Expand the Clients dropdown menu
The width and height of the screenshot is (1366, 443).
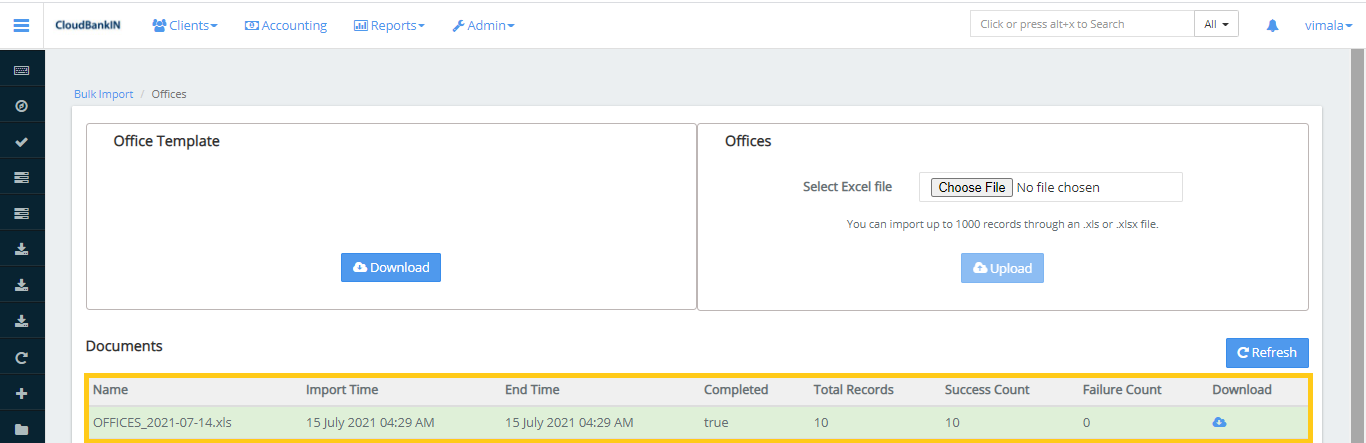(x=185, y=25)
